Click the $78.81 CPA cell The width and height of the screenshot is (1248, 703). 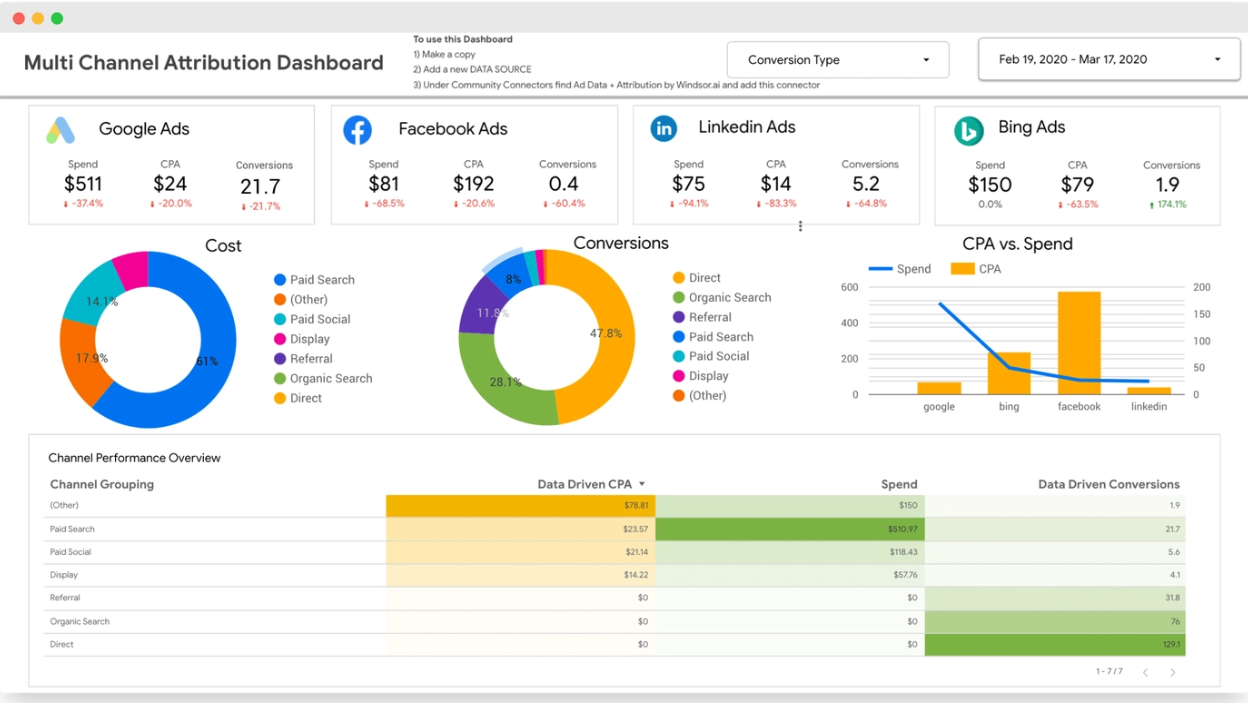520,506
